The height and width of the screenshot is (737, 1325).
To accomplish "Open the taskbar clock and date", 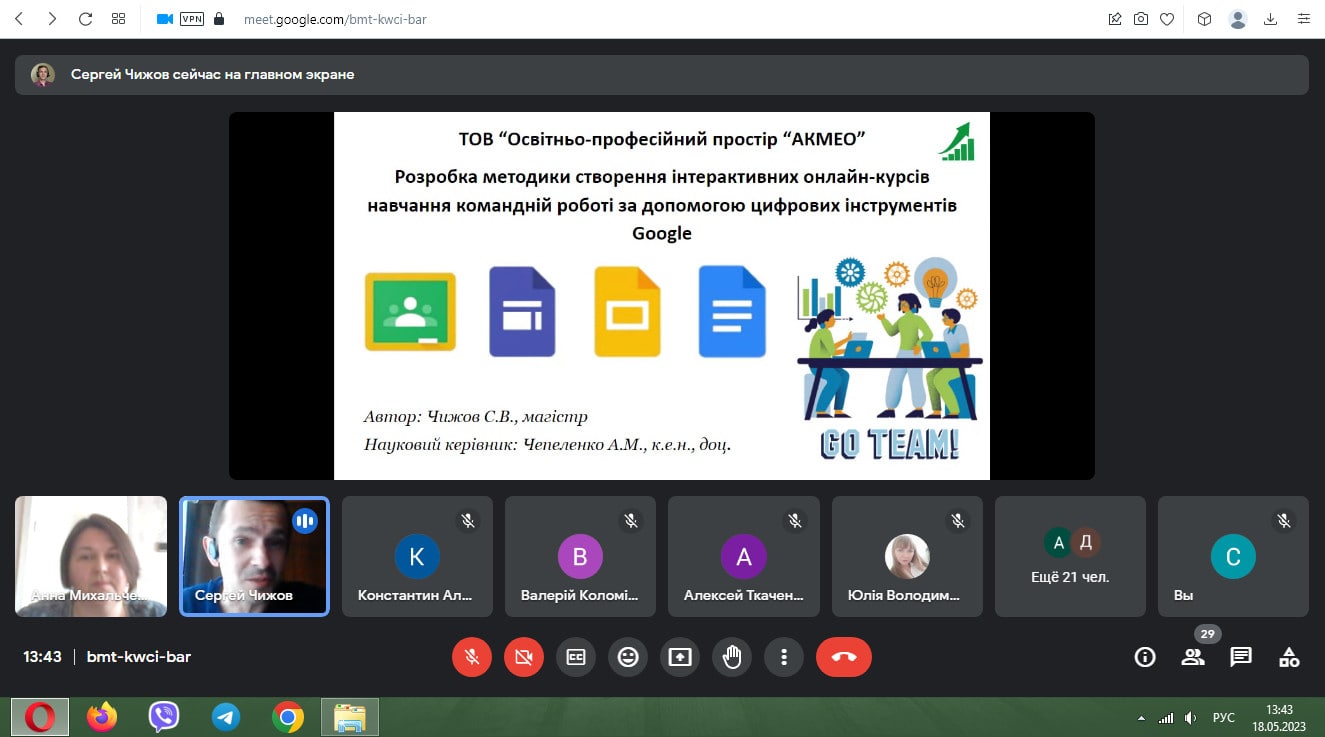I will coord(1279,717).
